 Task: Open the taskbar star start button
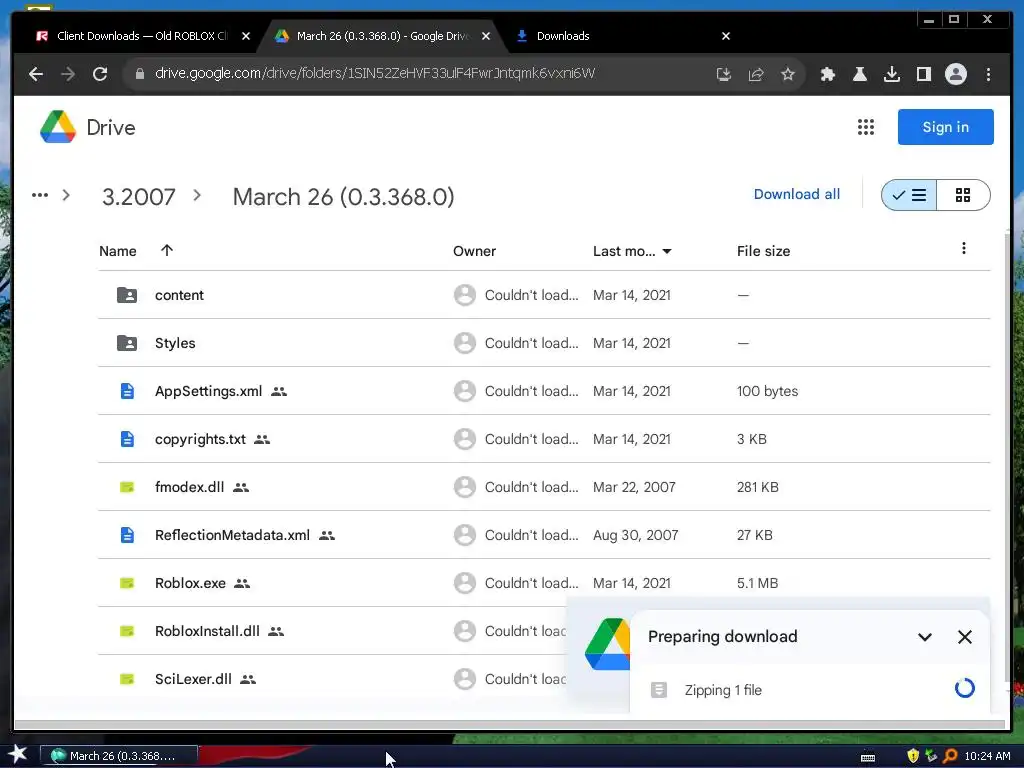point(18,755)
